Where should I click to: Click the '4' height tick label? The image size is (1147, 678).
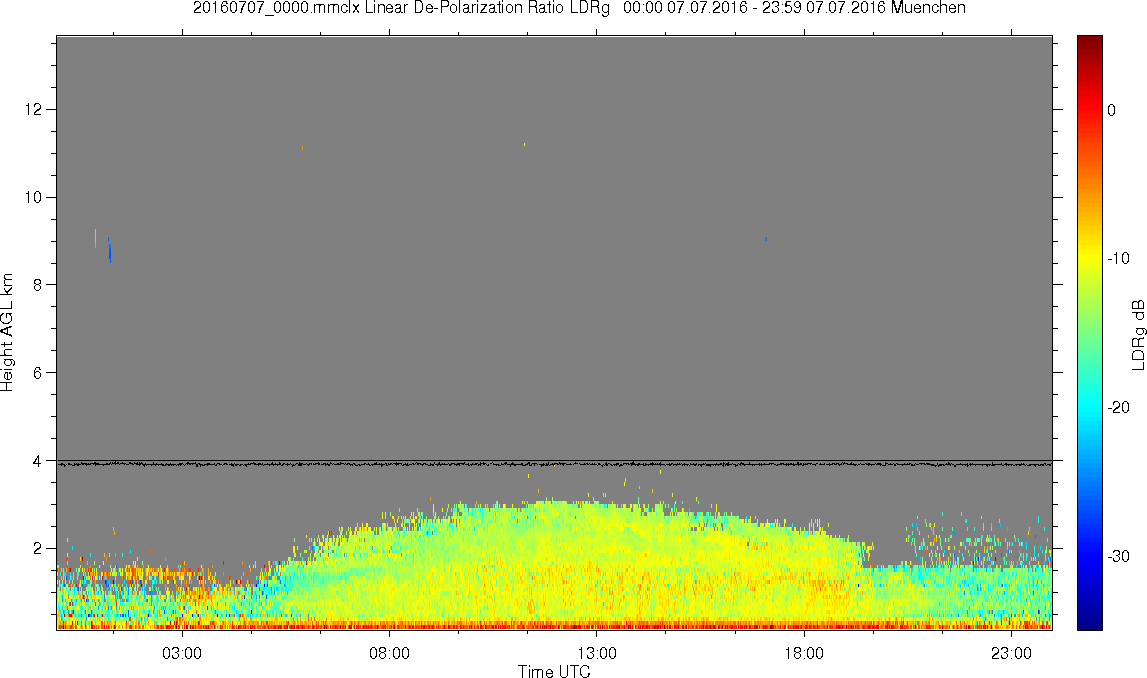pyautogui.click(x=38, y=461)
